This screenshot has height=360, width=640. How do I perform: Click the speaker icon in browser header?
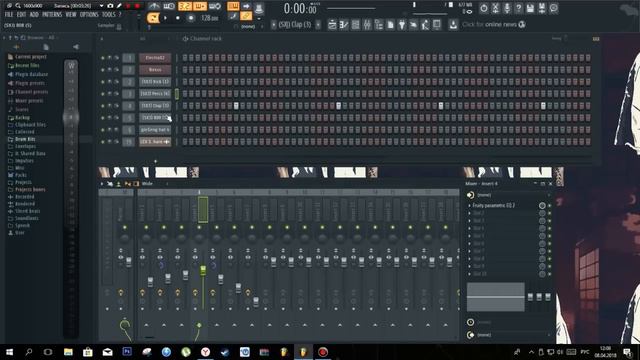click(76, 47)
